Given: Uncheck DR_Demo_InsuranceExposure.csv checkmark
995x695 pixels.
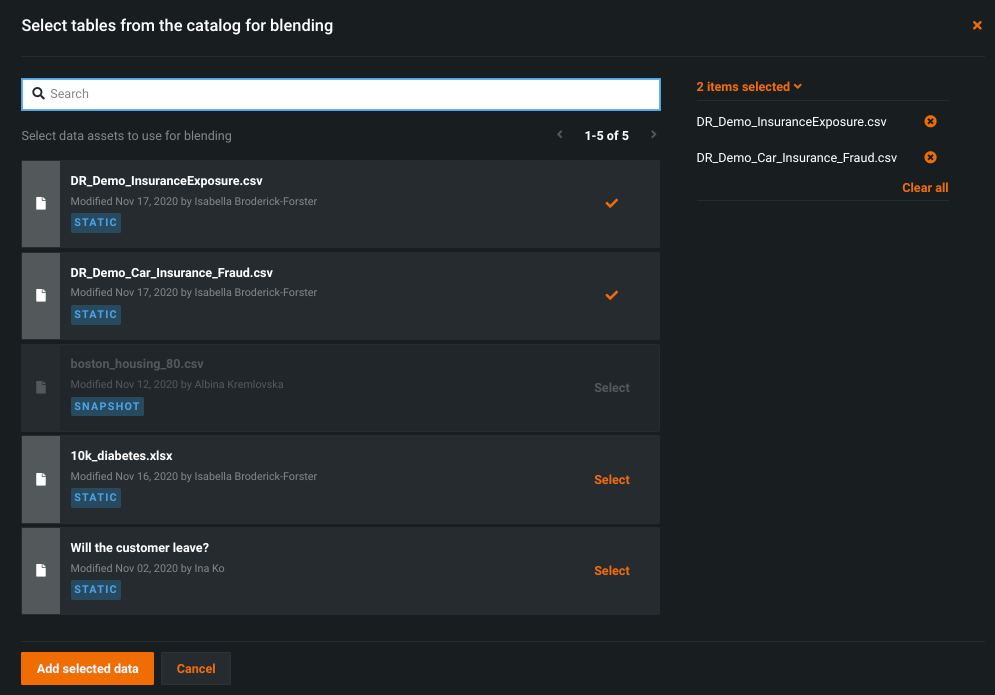Looking at the screenshot, I should pyautogui.click(x=611, y=203).
